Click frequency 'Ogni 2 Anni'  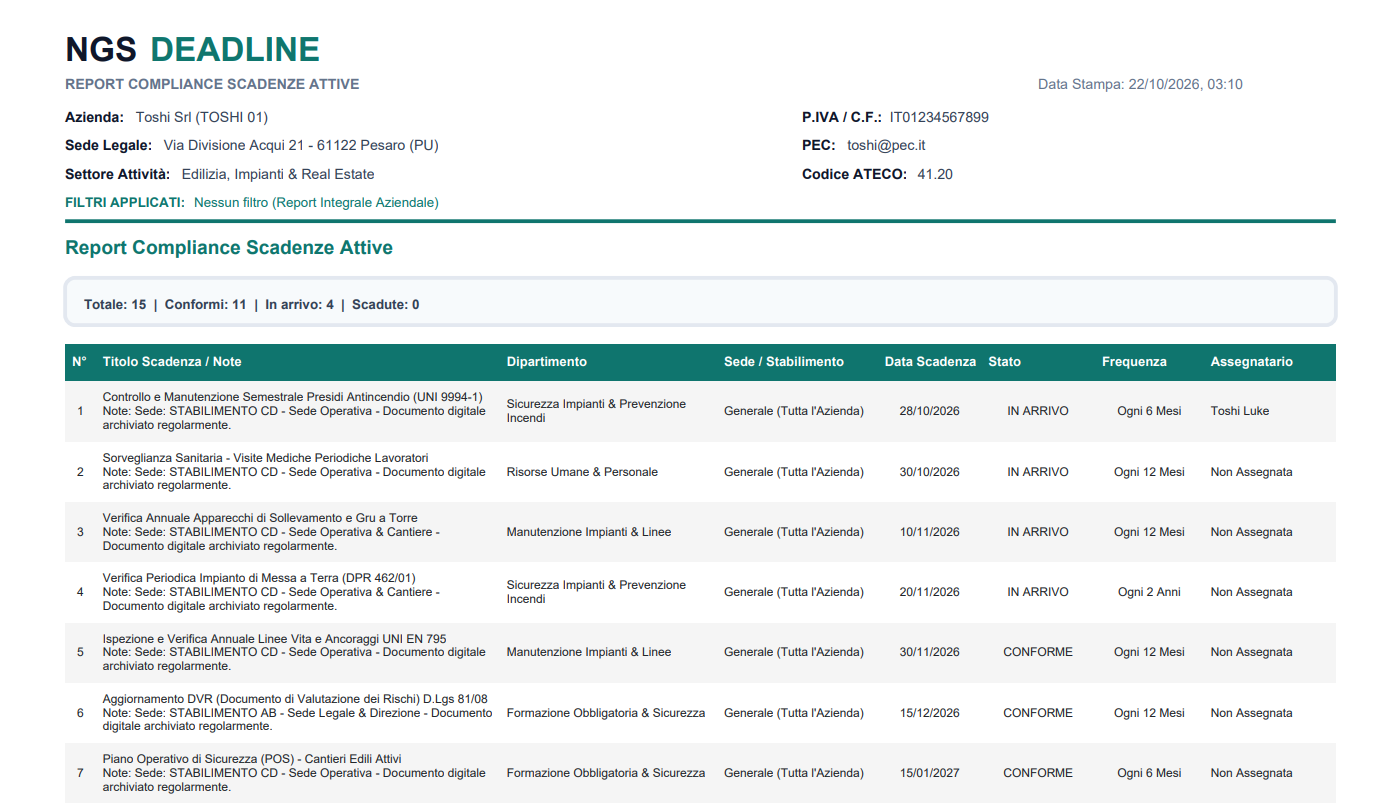click(x=1149, y=592)
